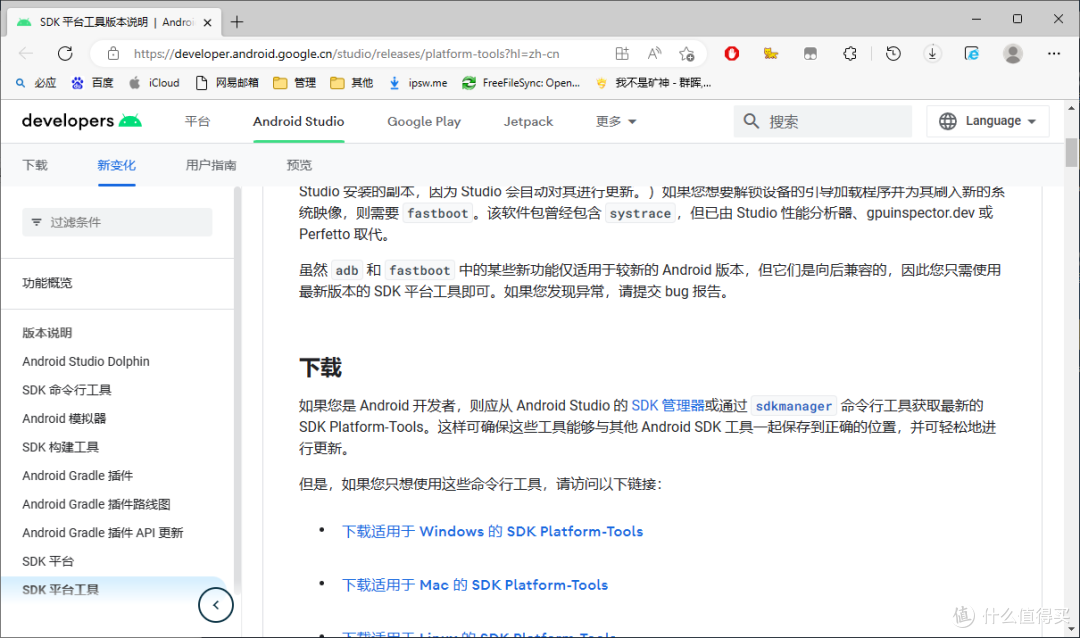Click the 过滤条件 filter field
Image resolution: width=1080 pixels, height=638 pixels.
(x=117, y=222)
